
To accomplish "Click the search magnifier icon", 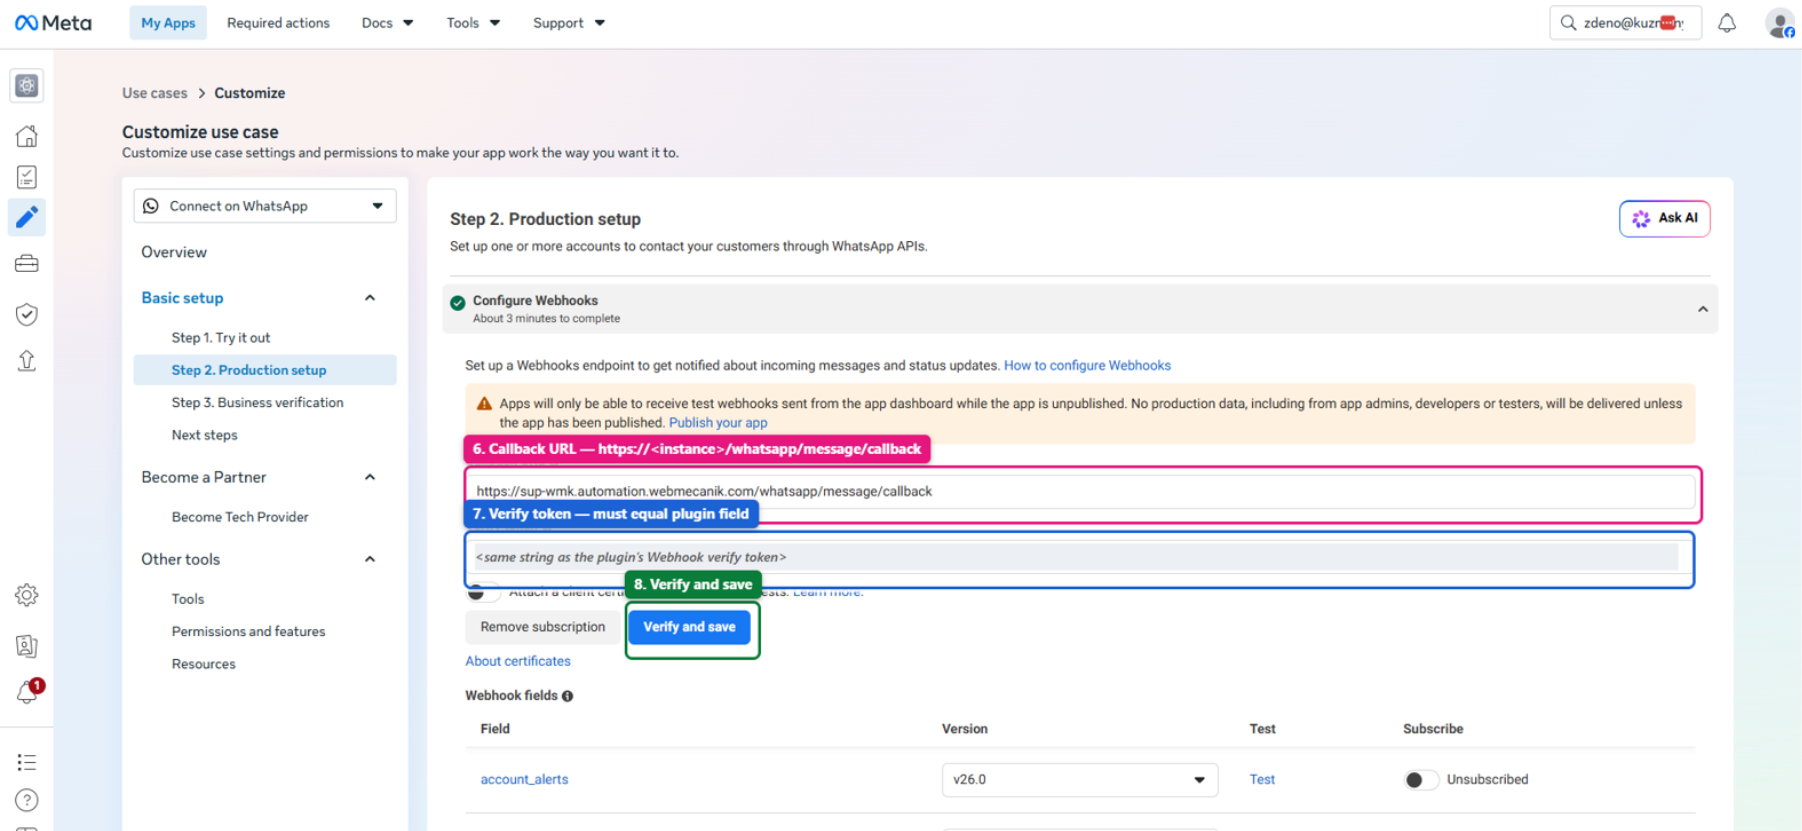I will 1568,23.
